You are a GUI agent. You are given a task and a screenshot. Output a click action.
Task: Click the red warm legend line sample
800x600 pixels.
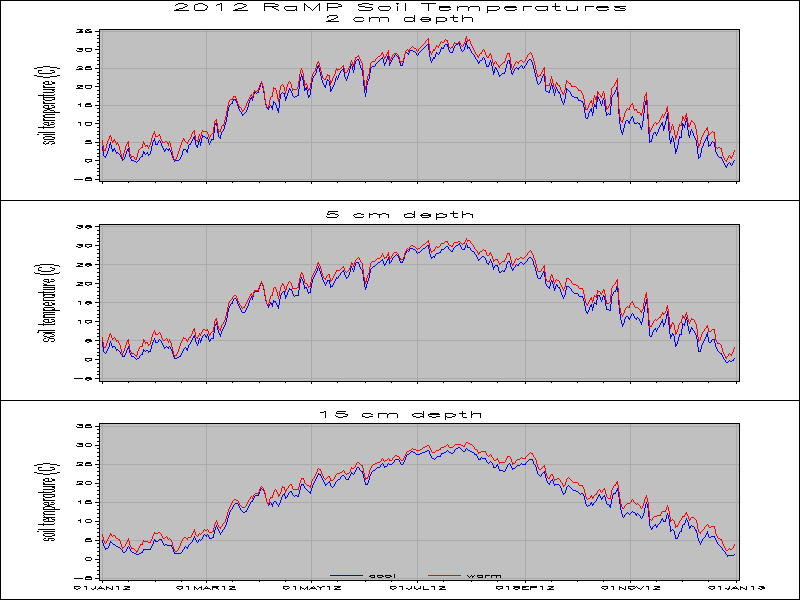tap(445, 576)
